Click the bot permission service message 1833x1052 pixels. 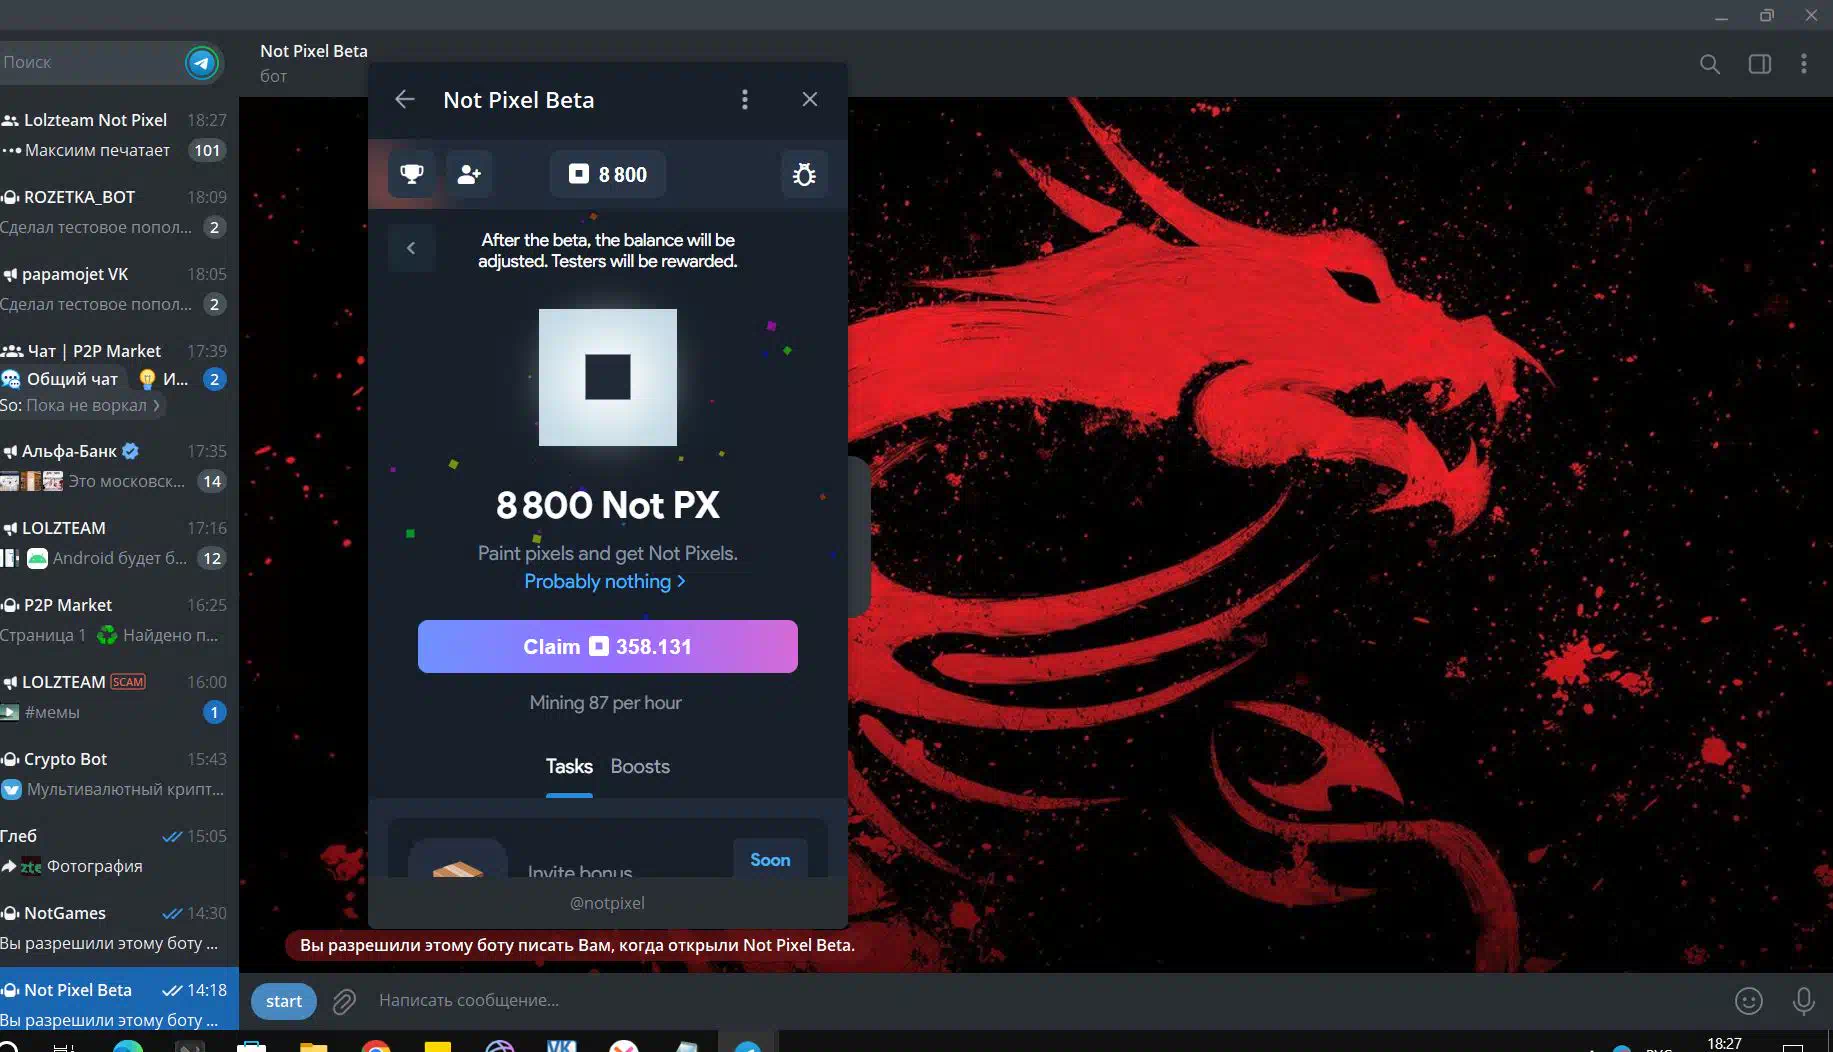point(578,945)
